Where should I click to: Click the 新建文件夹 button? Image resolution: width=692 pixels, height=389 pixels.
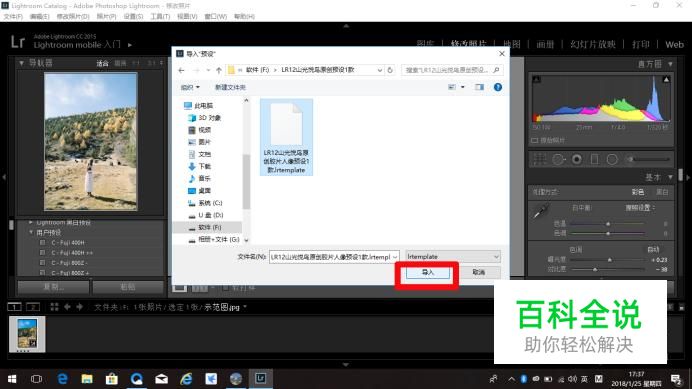(230, 87)
